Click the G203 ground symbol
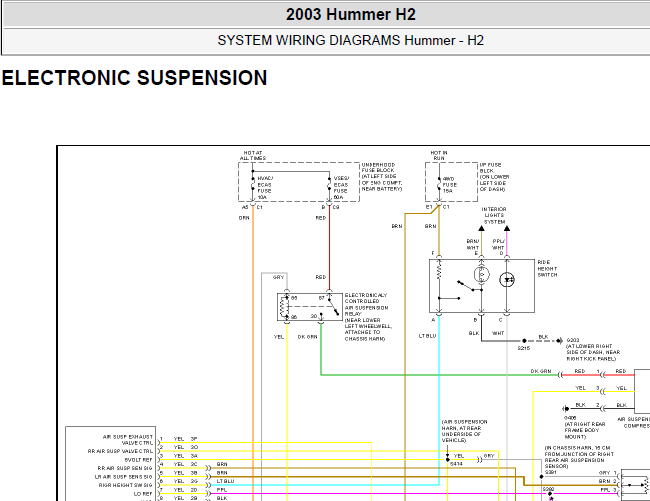This screenshot has height=501, width=650. [x=560, y=341]
